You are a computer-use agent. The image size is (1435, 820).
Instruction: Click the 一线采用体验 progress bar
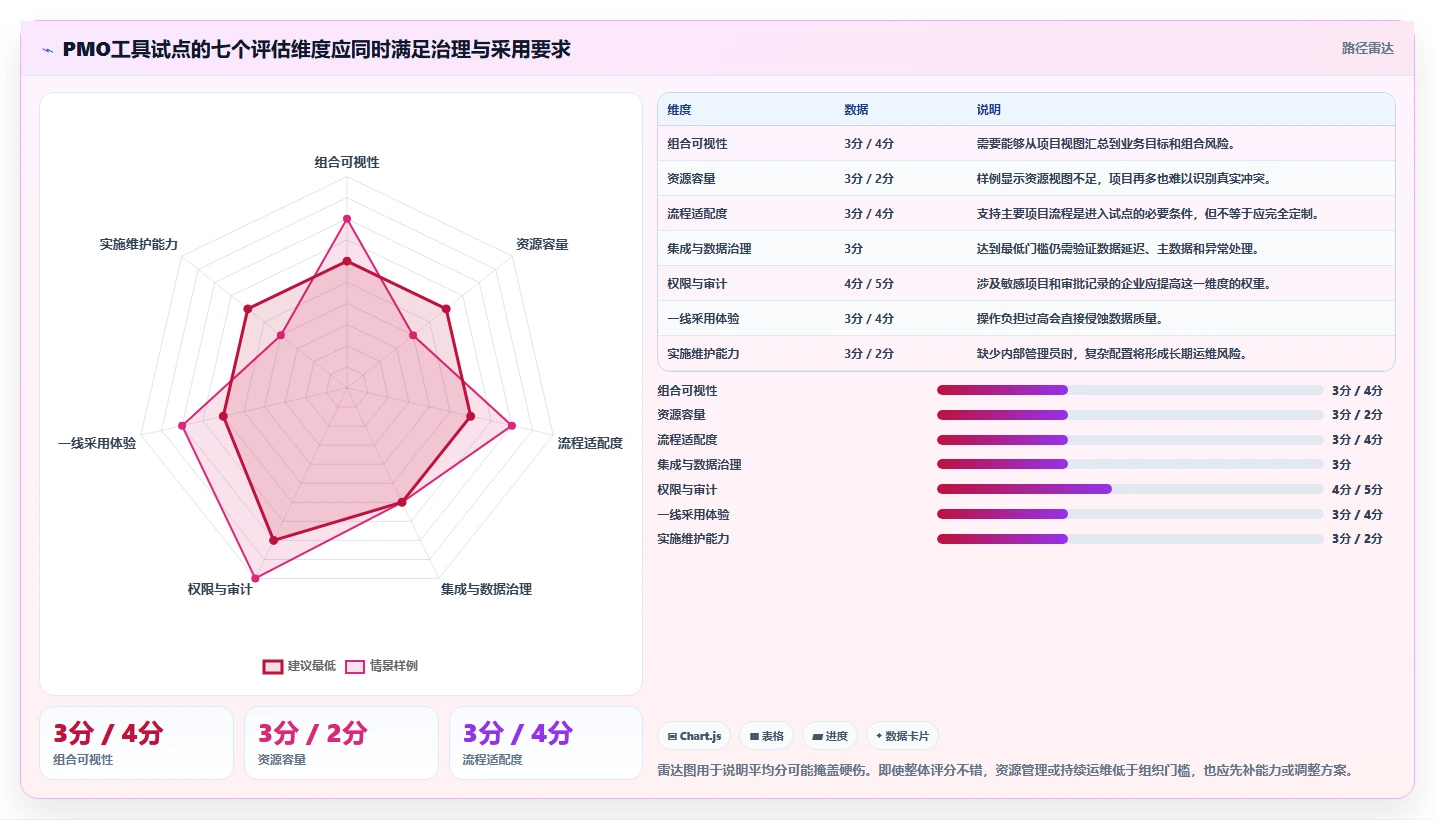point(1130,514)
